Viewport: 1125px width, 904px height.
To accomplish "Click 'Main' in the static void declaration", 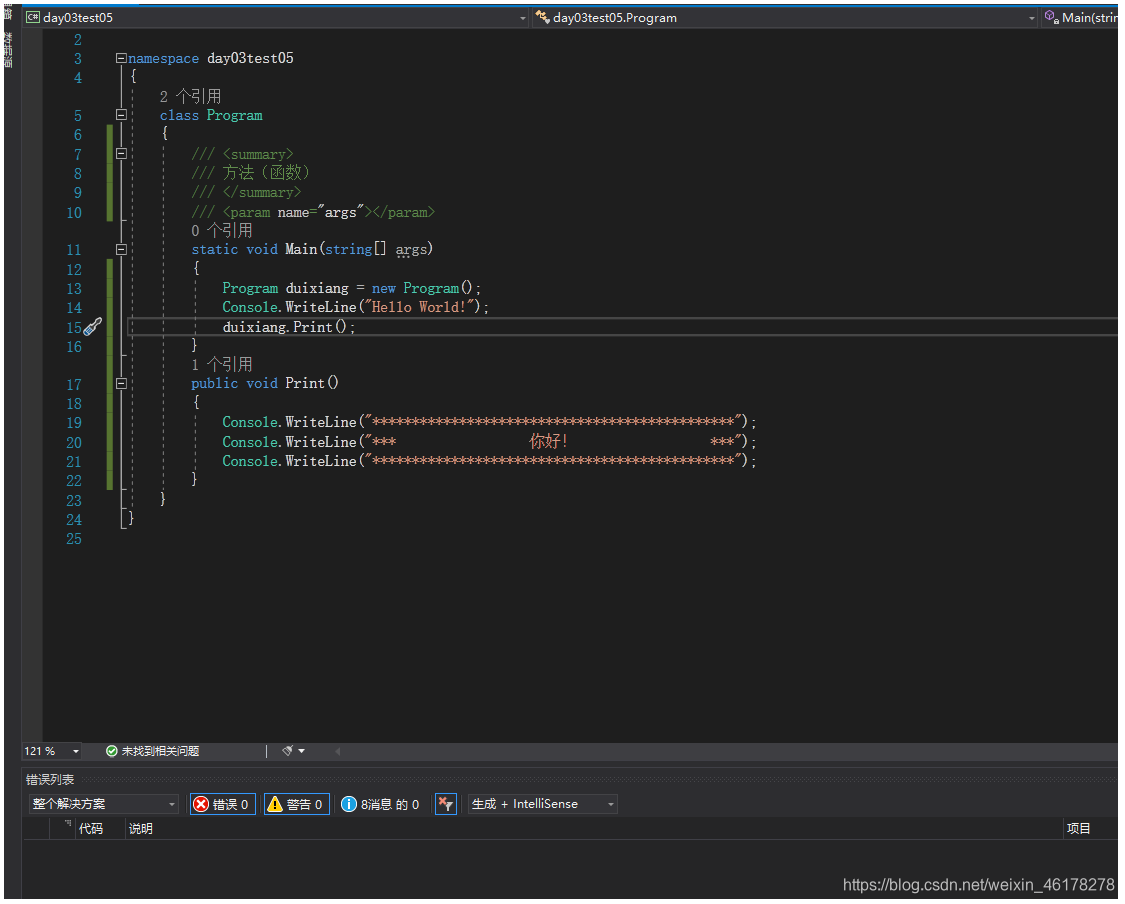I will pos(301,250).
